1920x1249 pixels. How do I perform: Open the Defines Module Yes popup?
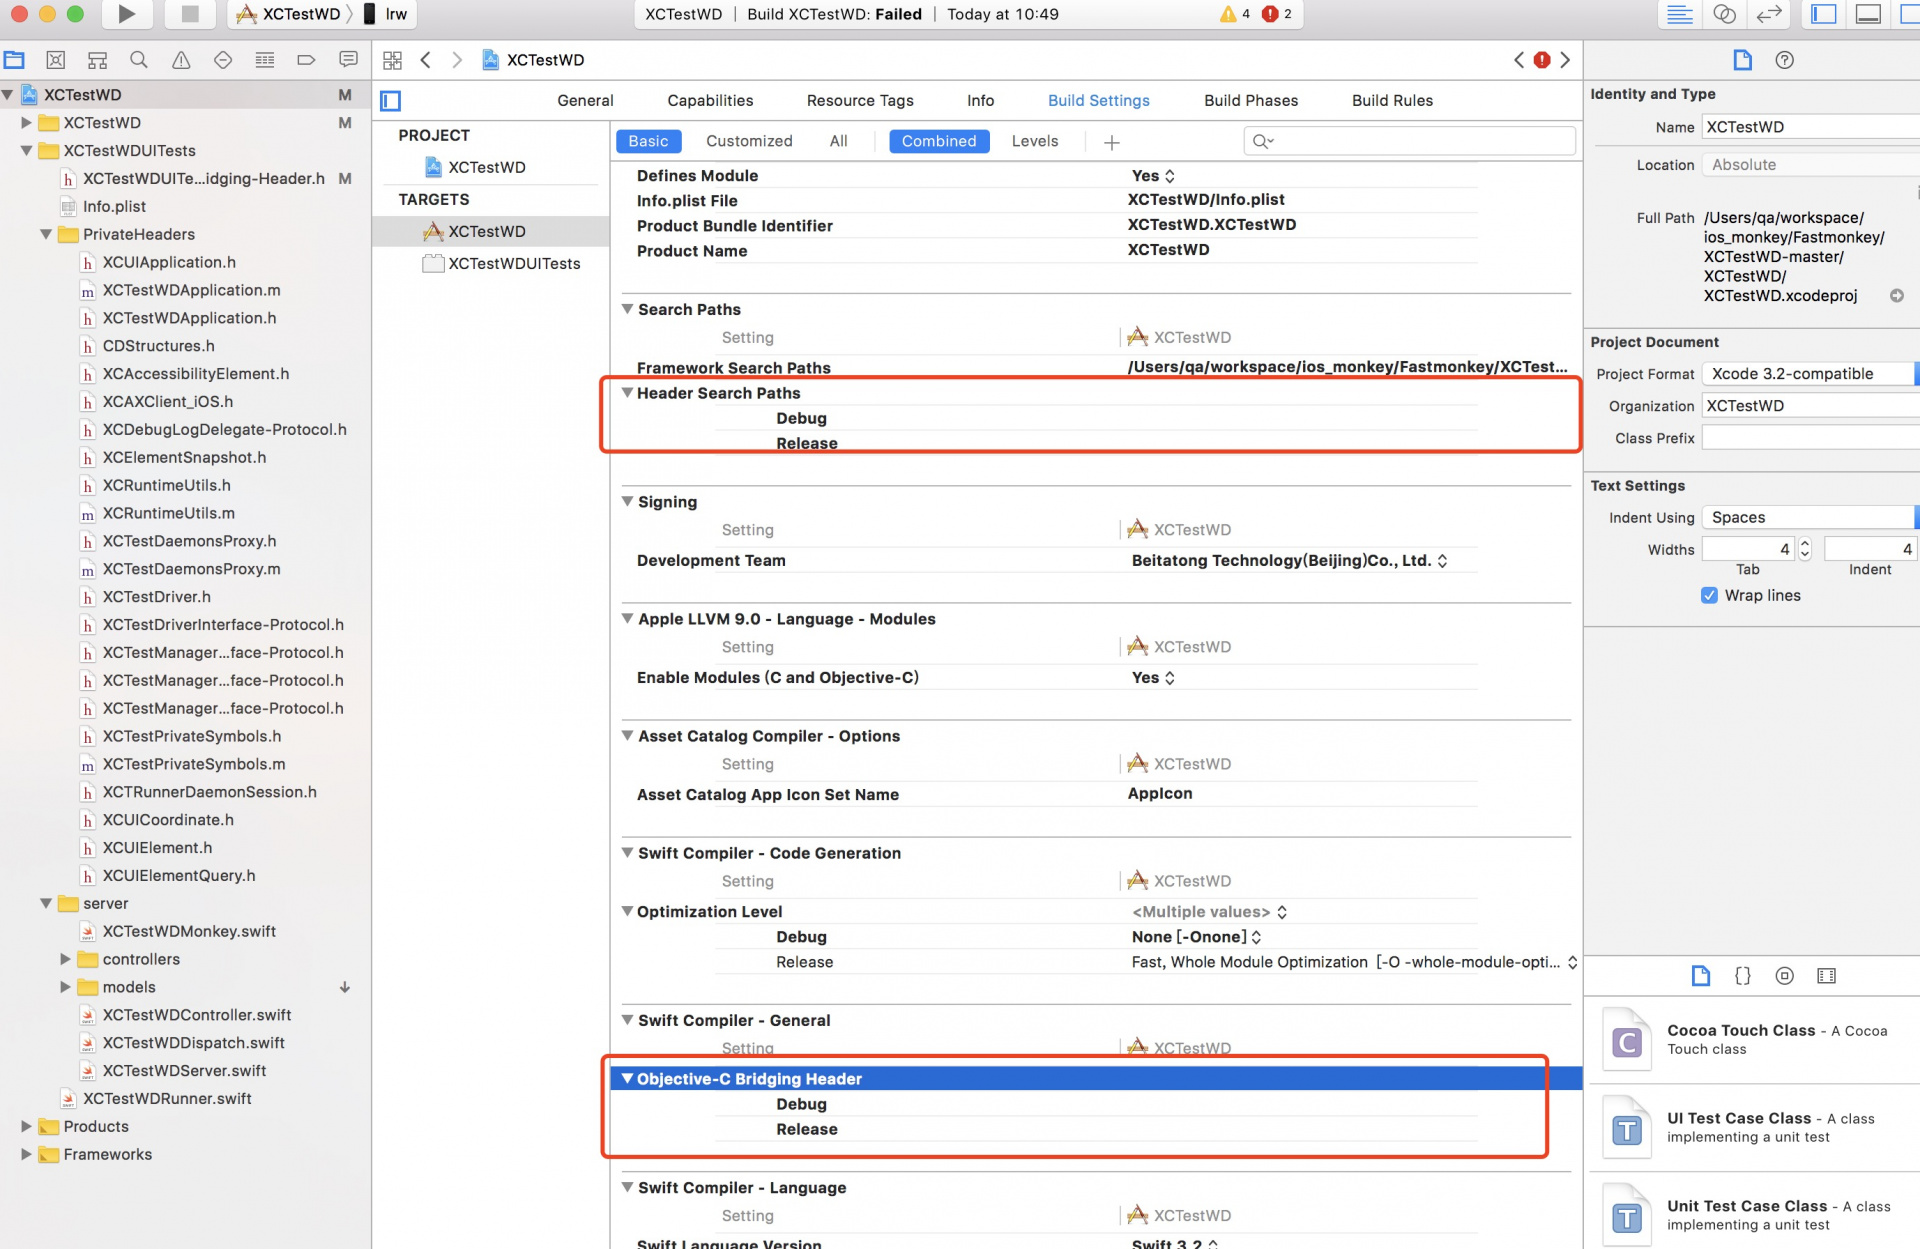[1152, 176]
